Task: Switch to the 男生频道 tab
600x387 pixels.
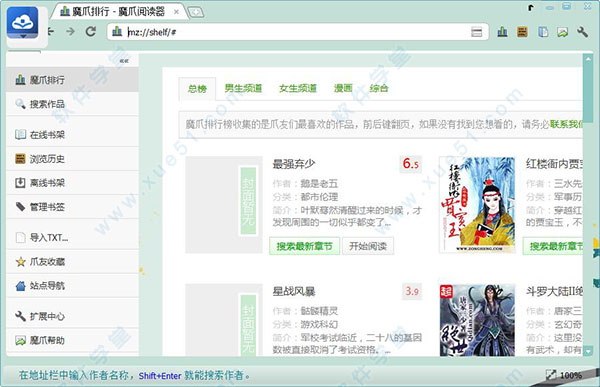Action: (243, 88)
